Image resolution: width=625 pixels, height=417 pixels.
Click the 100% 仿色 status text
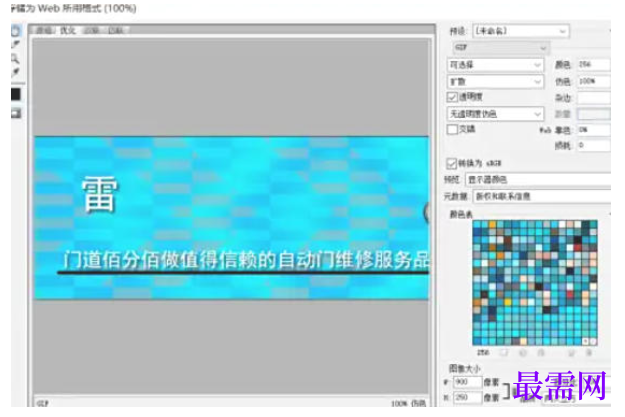[408, 403]
